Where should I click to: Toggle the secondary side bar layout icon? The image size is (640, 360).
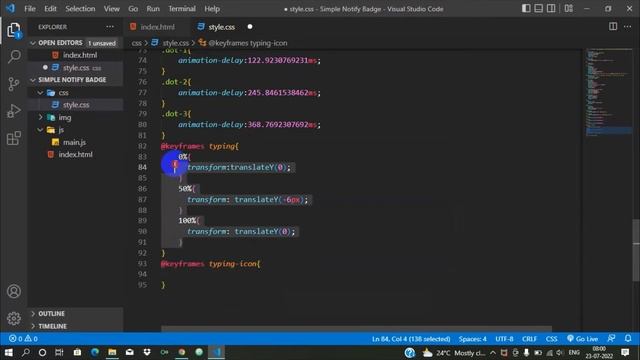pos(551,9)
